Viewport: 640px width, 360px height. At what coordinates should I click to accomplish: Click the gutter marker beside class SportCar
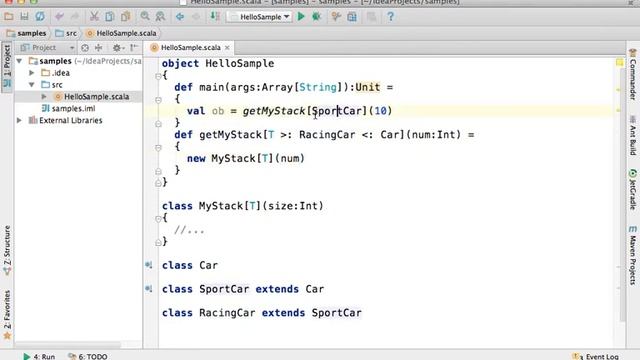click(149, 289)
